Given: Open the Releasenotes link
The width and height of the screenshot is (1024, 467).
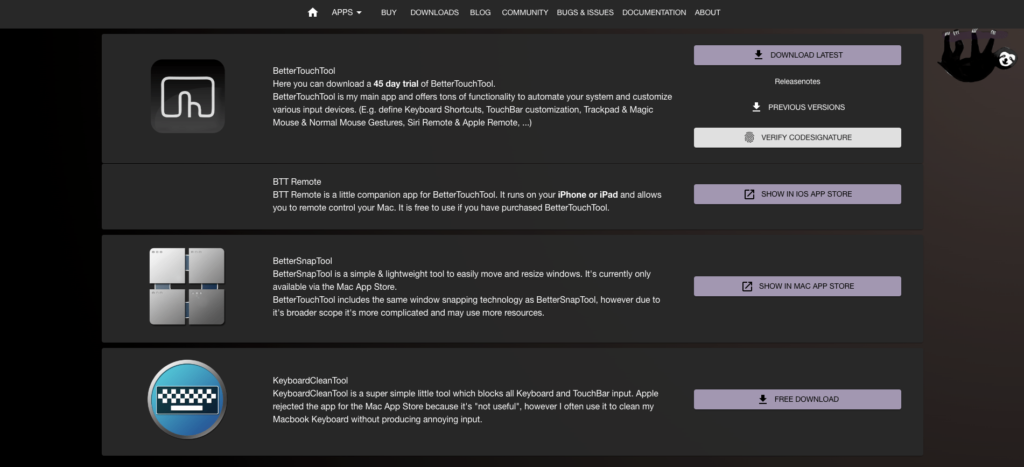Looking at the screenshot, I should 797,81.
